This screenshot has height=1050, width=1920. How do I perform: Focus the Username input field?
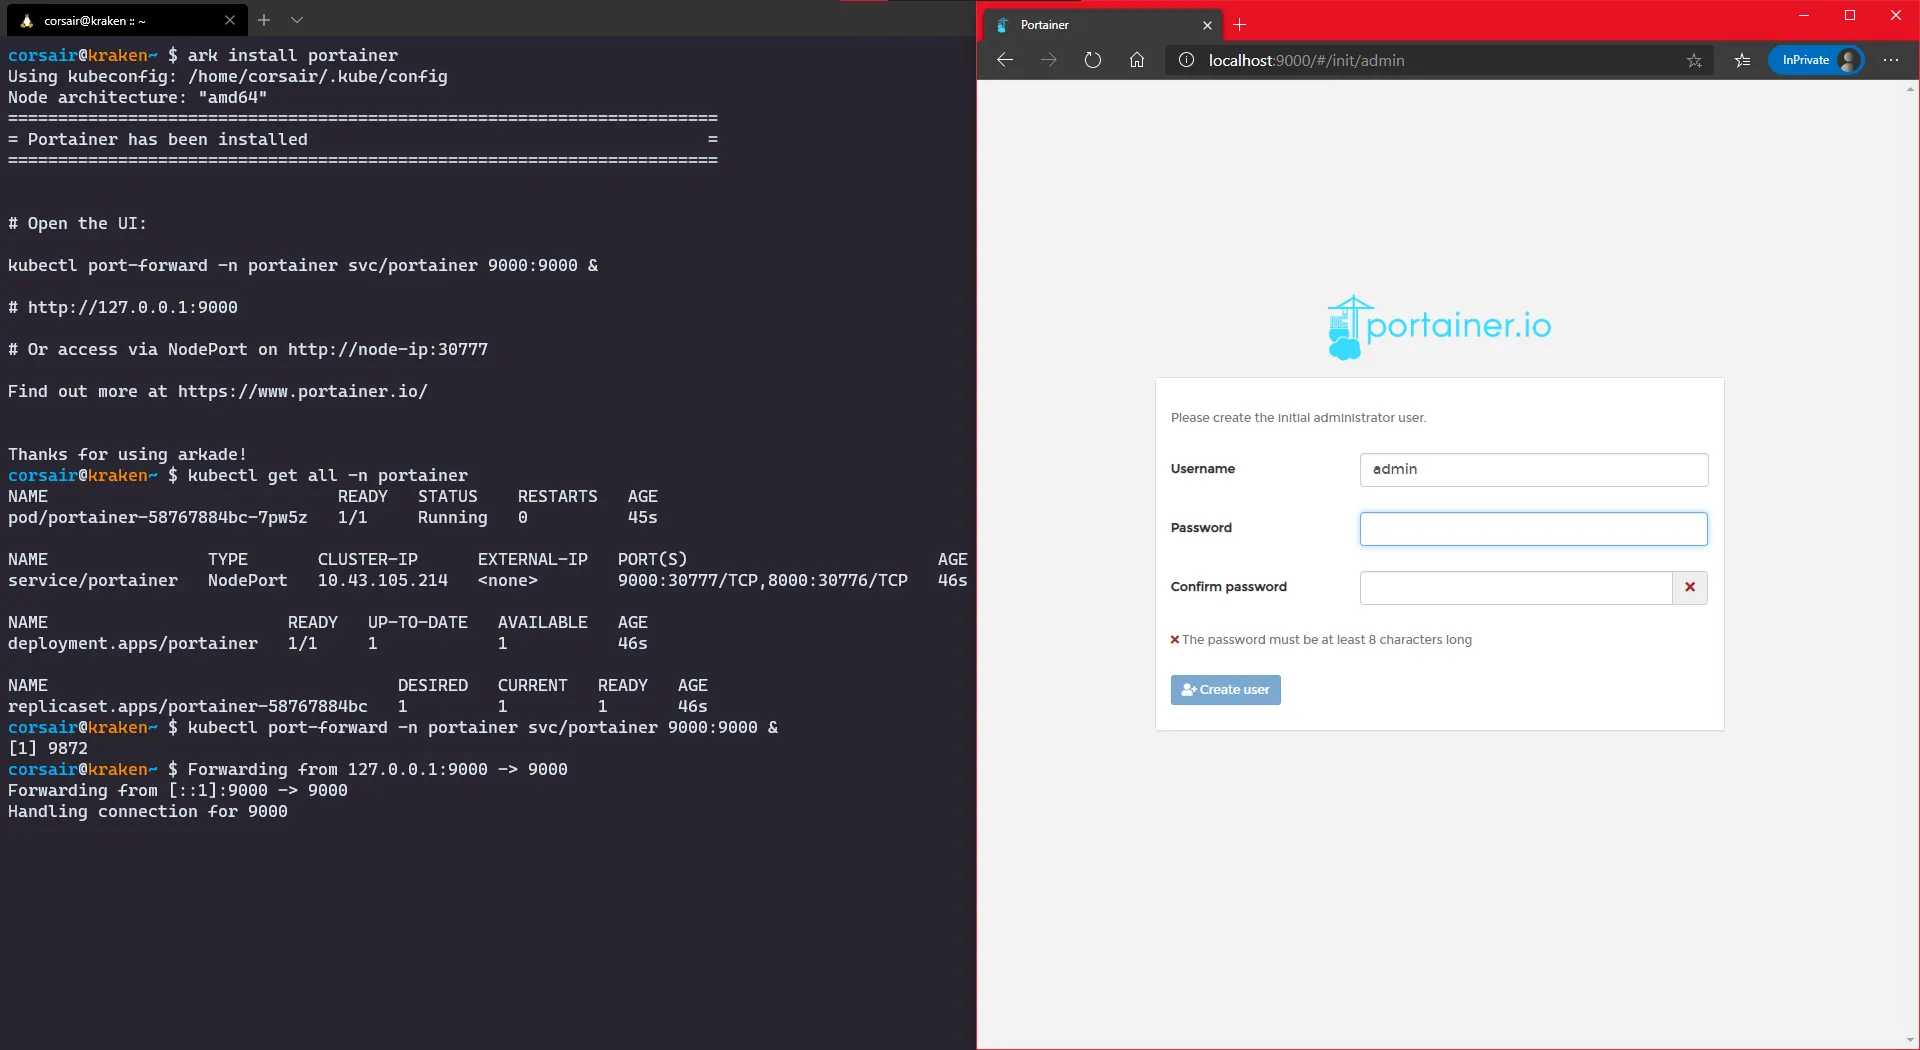point(1533,470)
